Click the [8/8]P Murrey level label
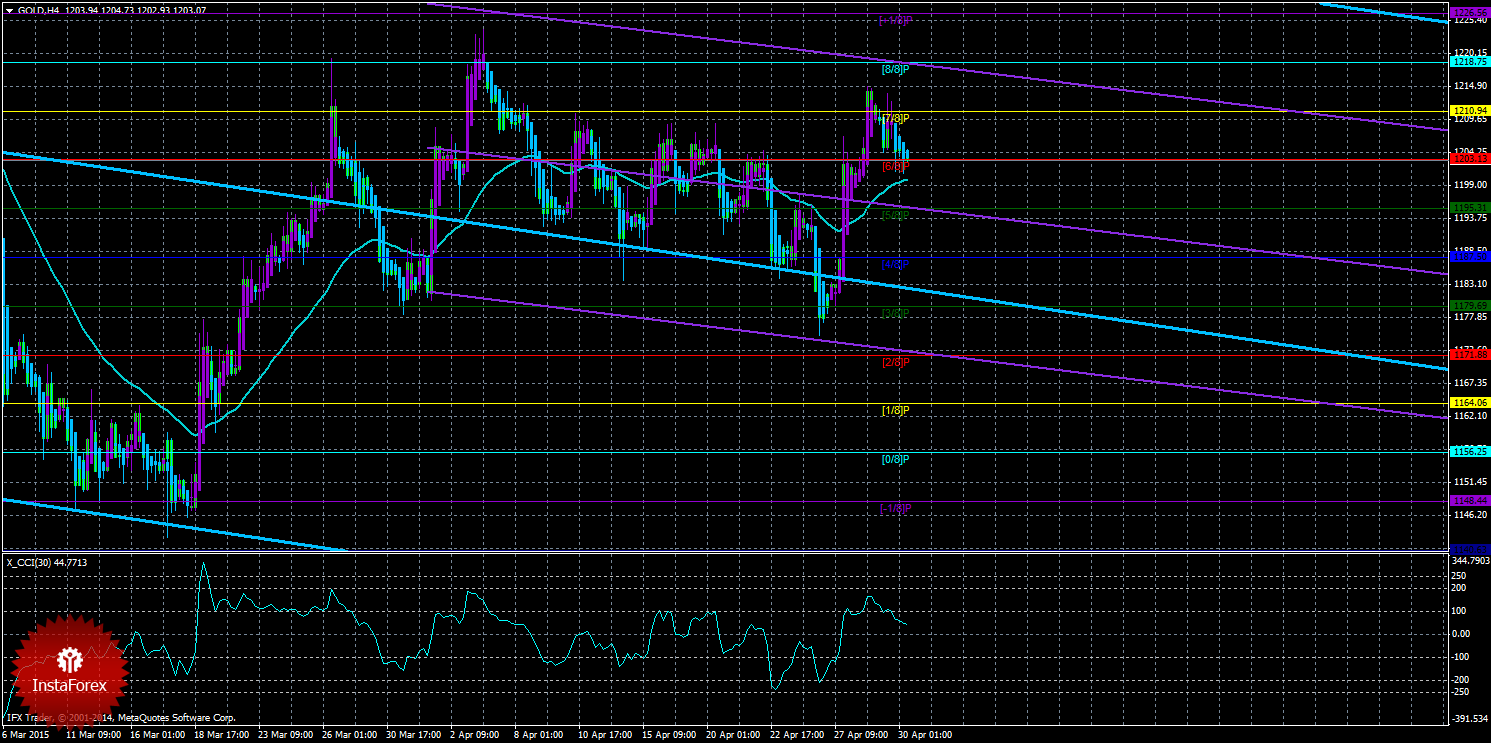The height and width of the screenshot is (743, 1491). (x=895, y=71)
